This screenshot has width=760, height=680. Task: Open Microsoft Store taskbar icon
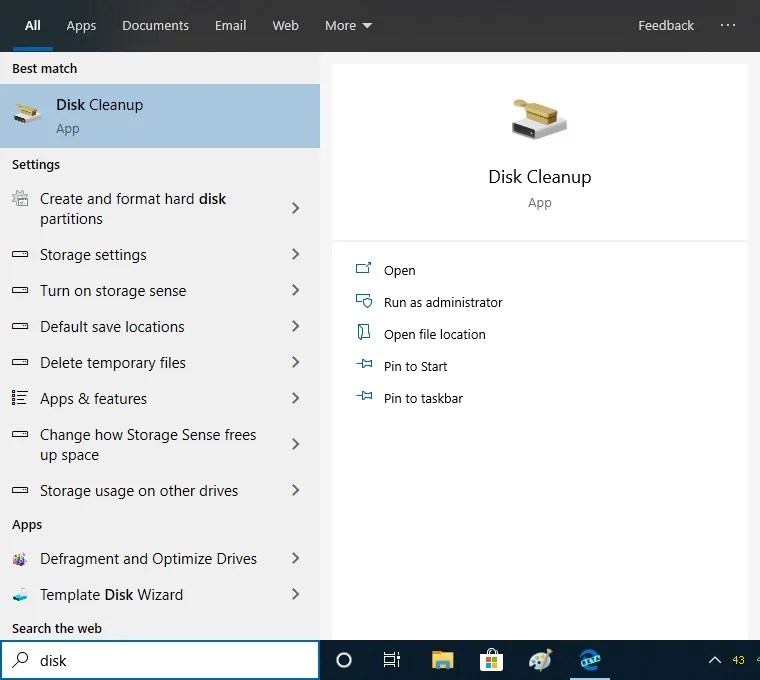coord(491,660)
